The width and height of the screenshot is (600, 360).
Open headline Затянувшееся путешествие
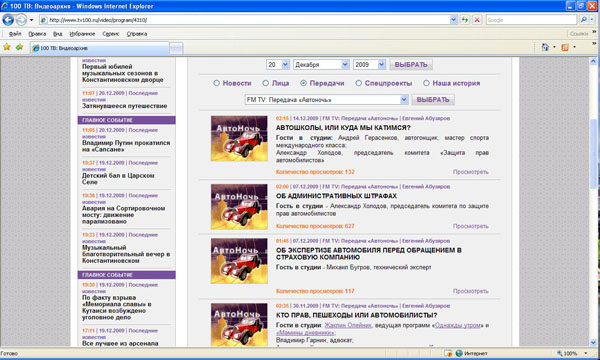pos(124,106)
